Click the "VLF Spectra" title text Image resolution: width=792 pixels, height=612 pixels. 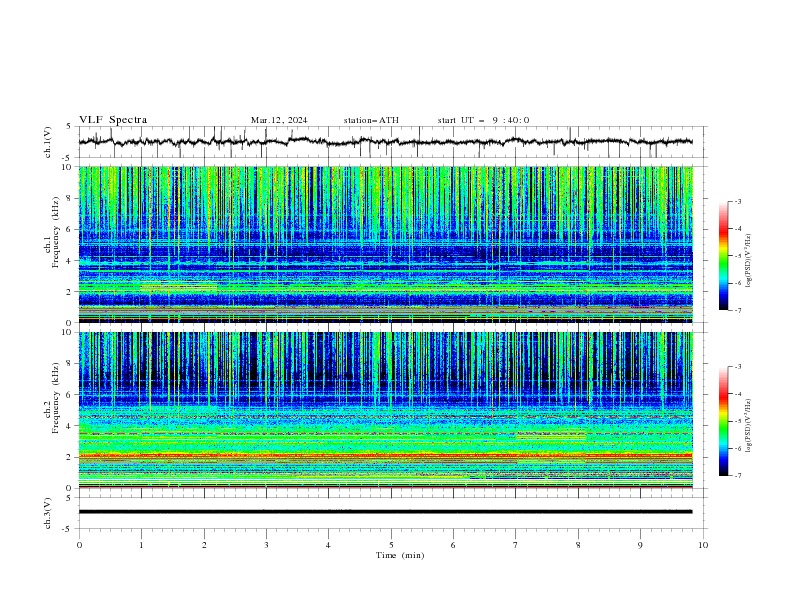coord(113,120)
